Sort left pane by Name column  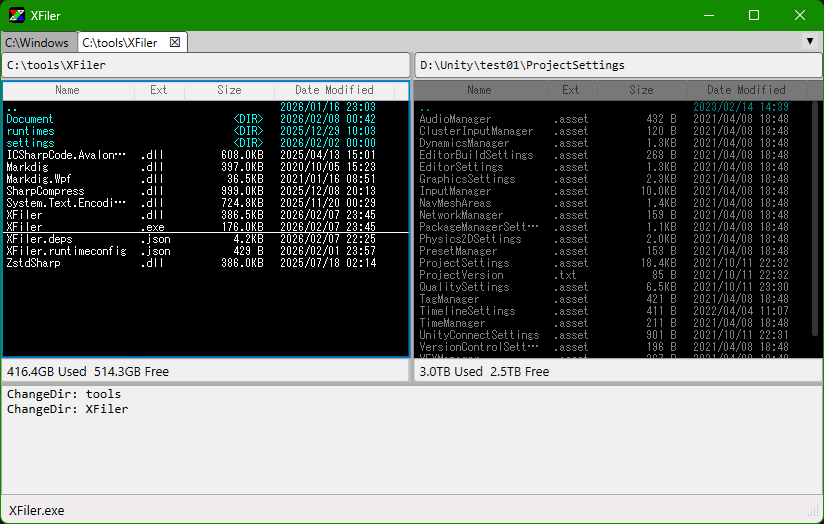[x=68, y=90]
